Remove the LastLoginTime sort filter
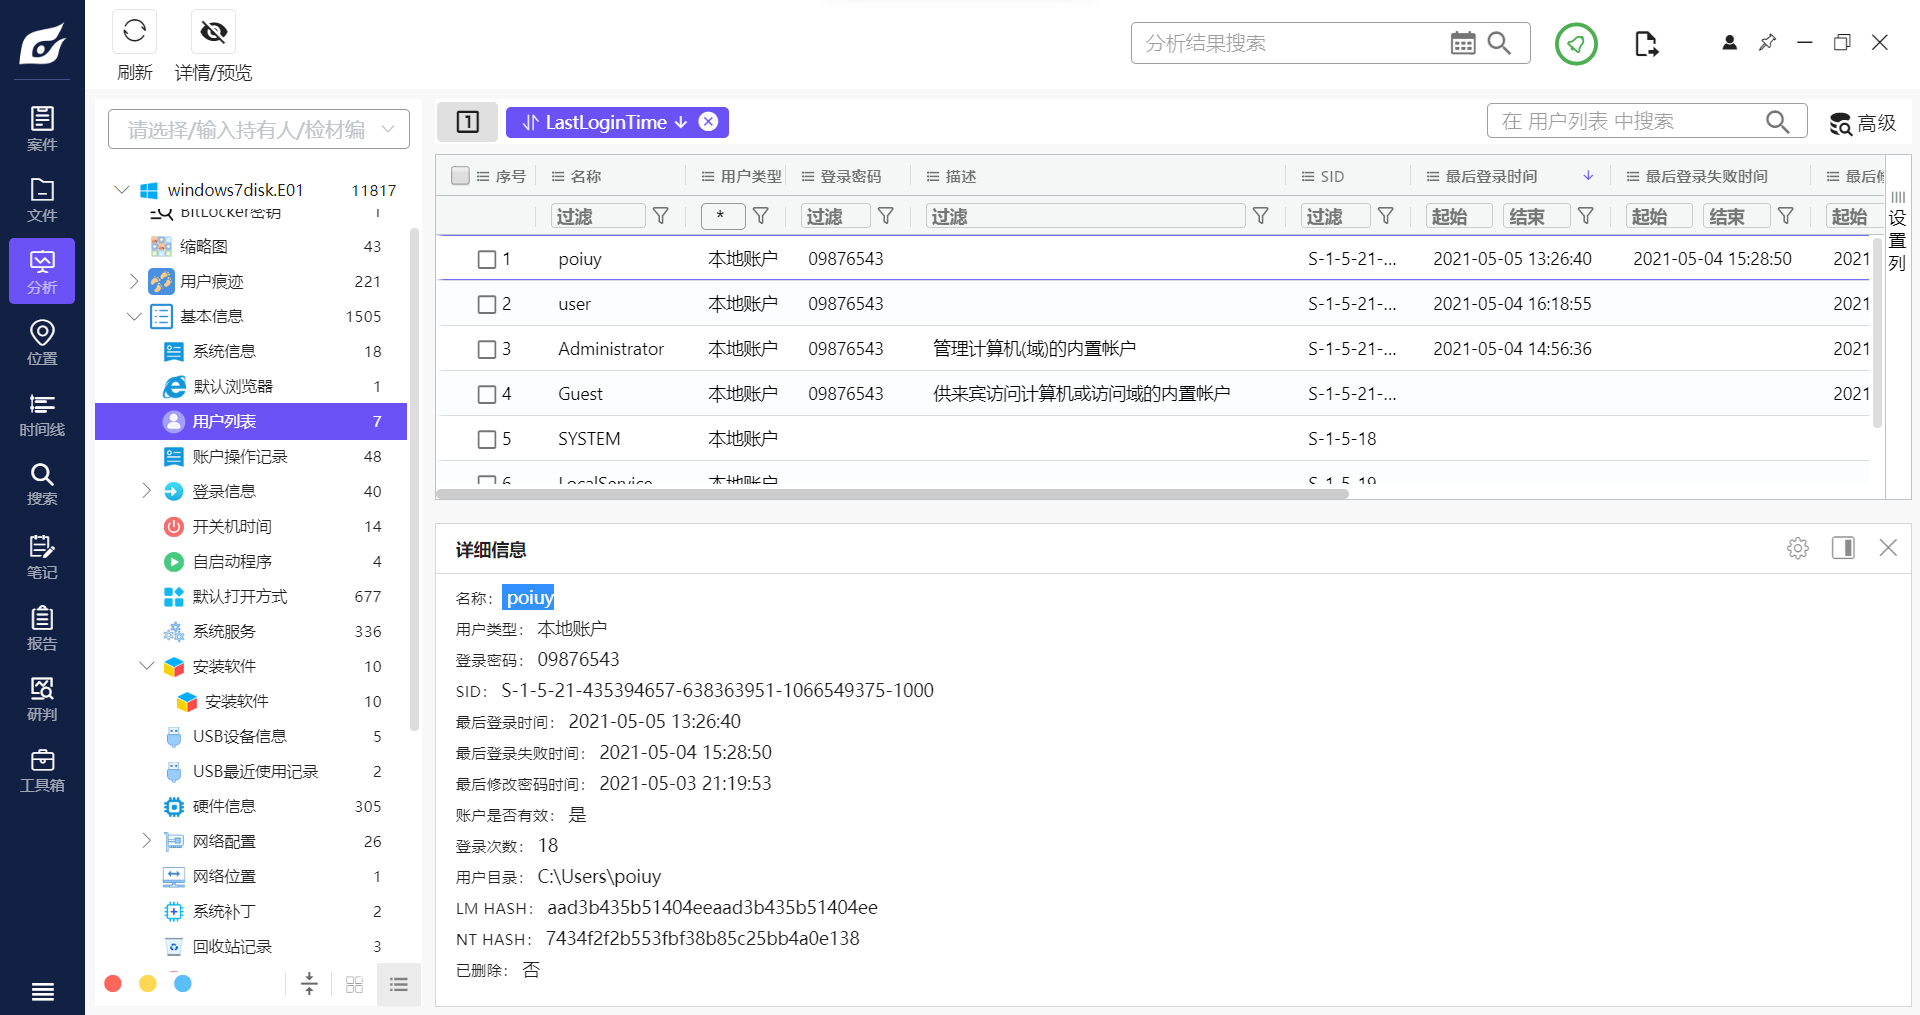 pyautogui.click(x=709, y=121)
